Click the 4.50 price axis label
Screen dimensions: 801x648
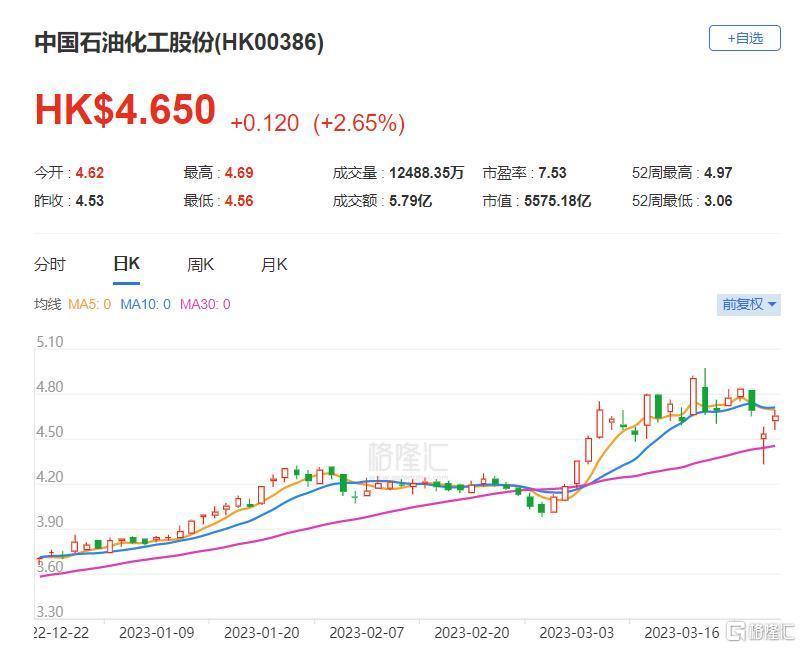click(50, 432)
